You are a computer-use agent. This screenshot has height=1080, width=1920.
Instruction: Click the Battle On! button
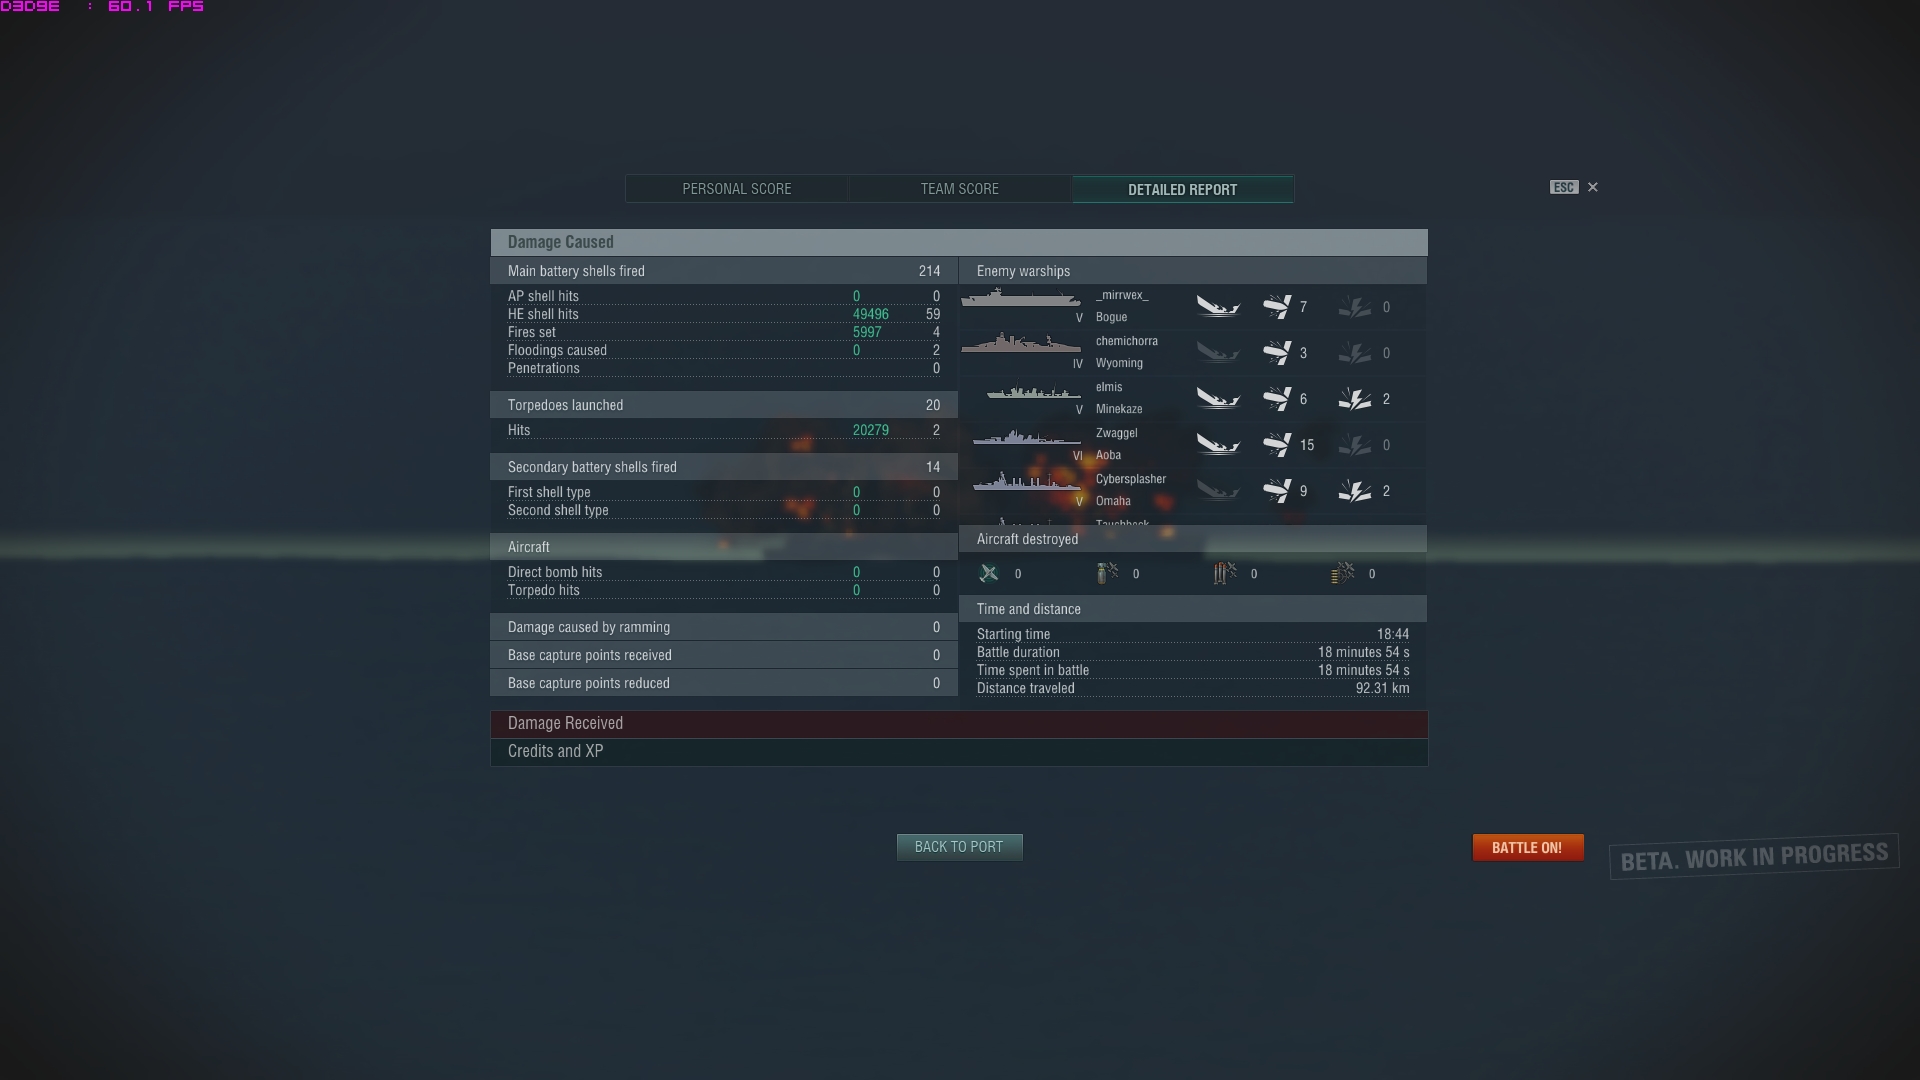(1527, 848)
